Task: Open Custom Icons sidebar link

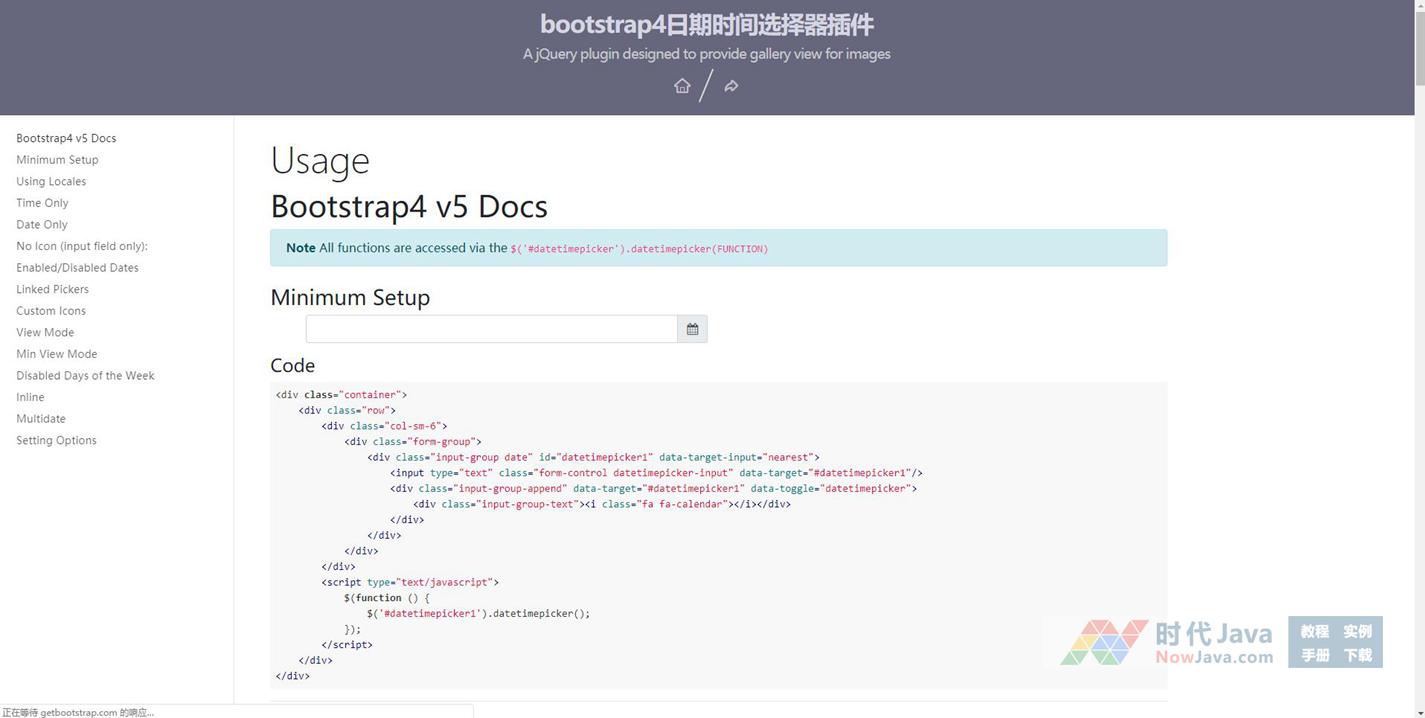Action: point(51,311)
